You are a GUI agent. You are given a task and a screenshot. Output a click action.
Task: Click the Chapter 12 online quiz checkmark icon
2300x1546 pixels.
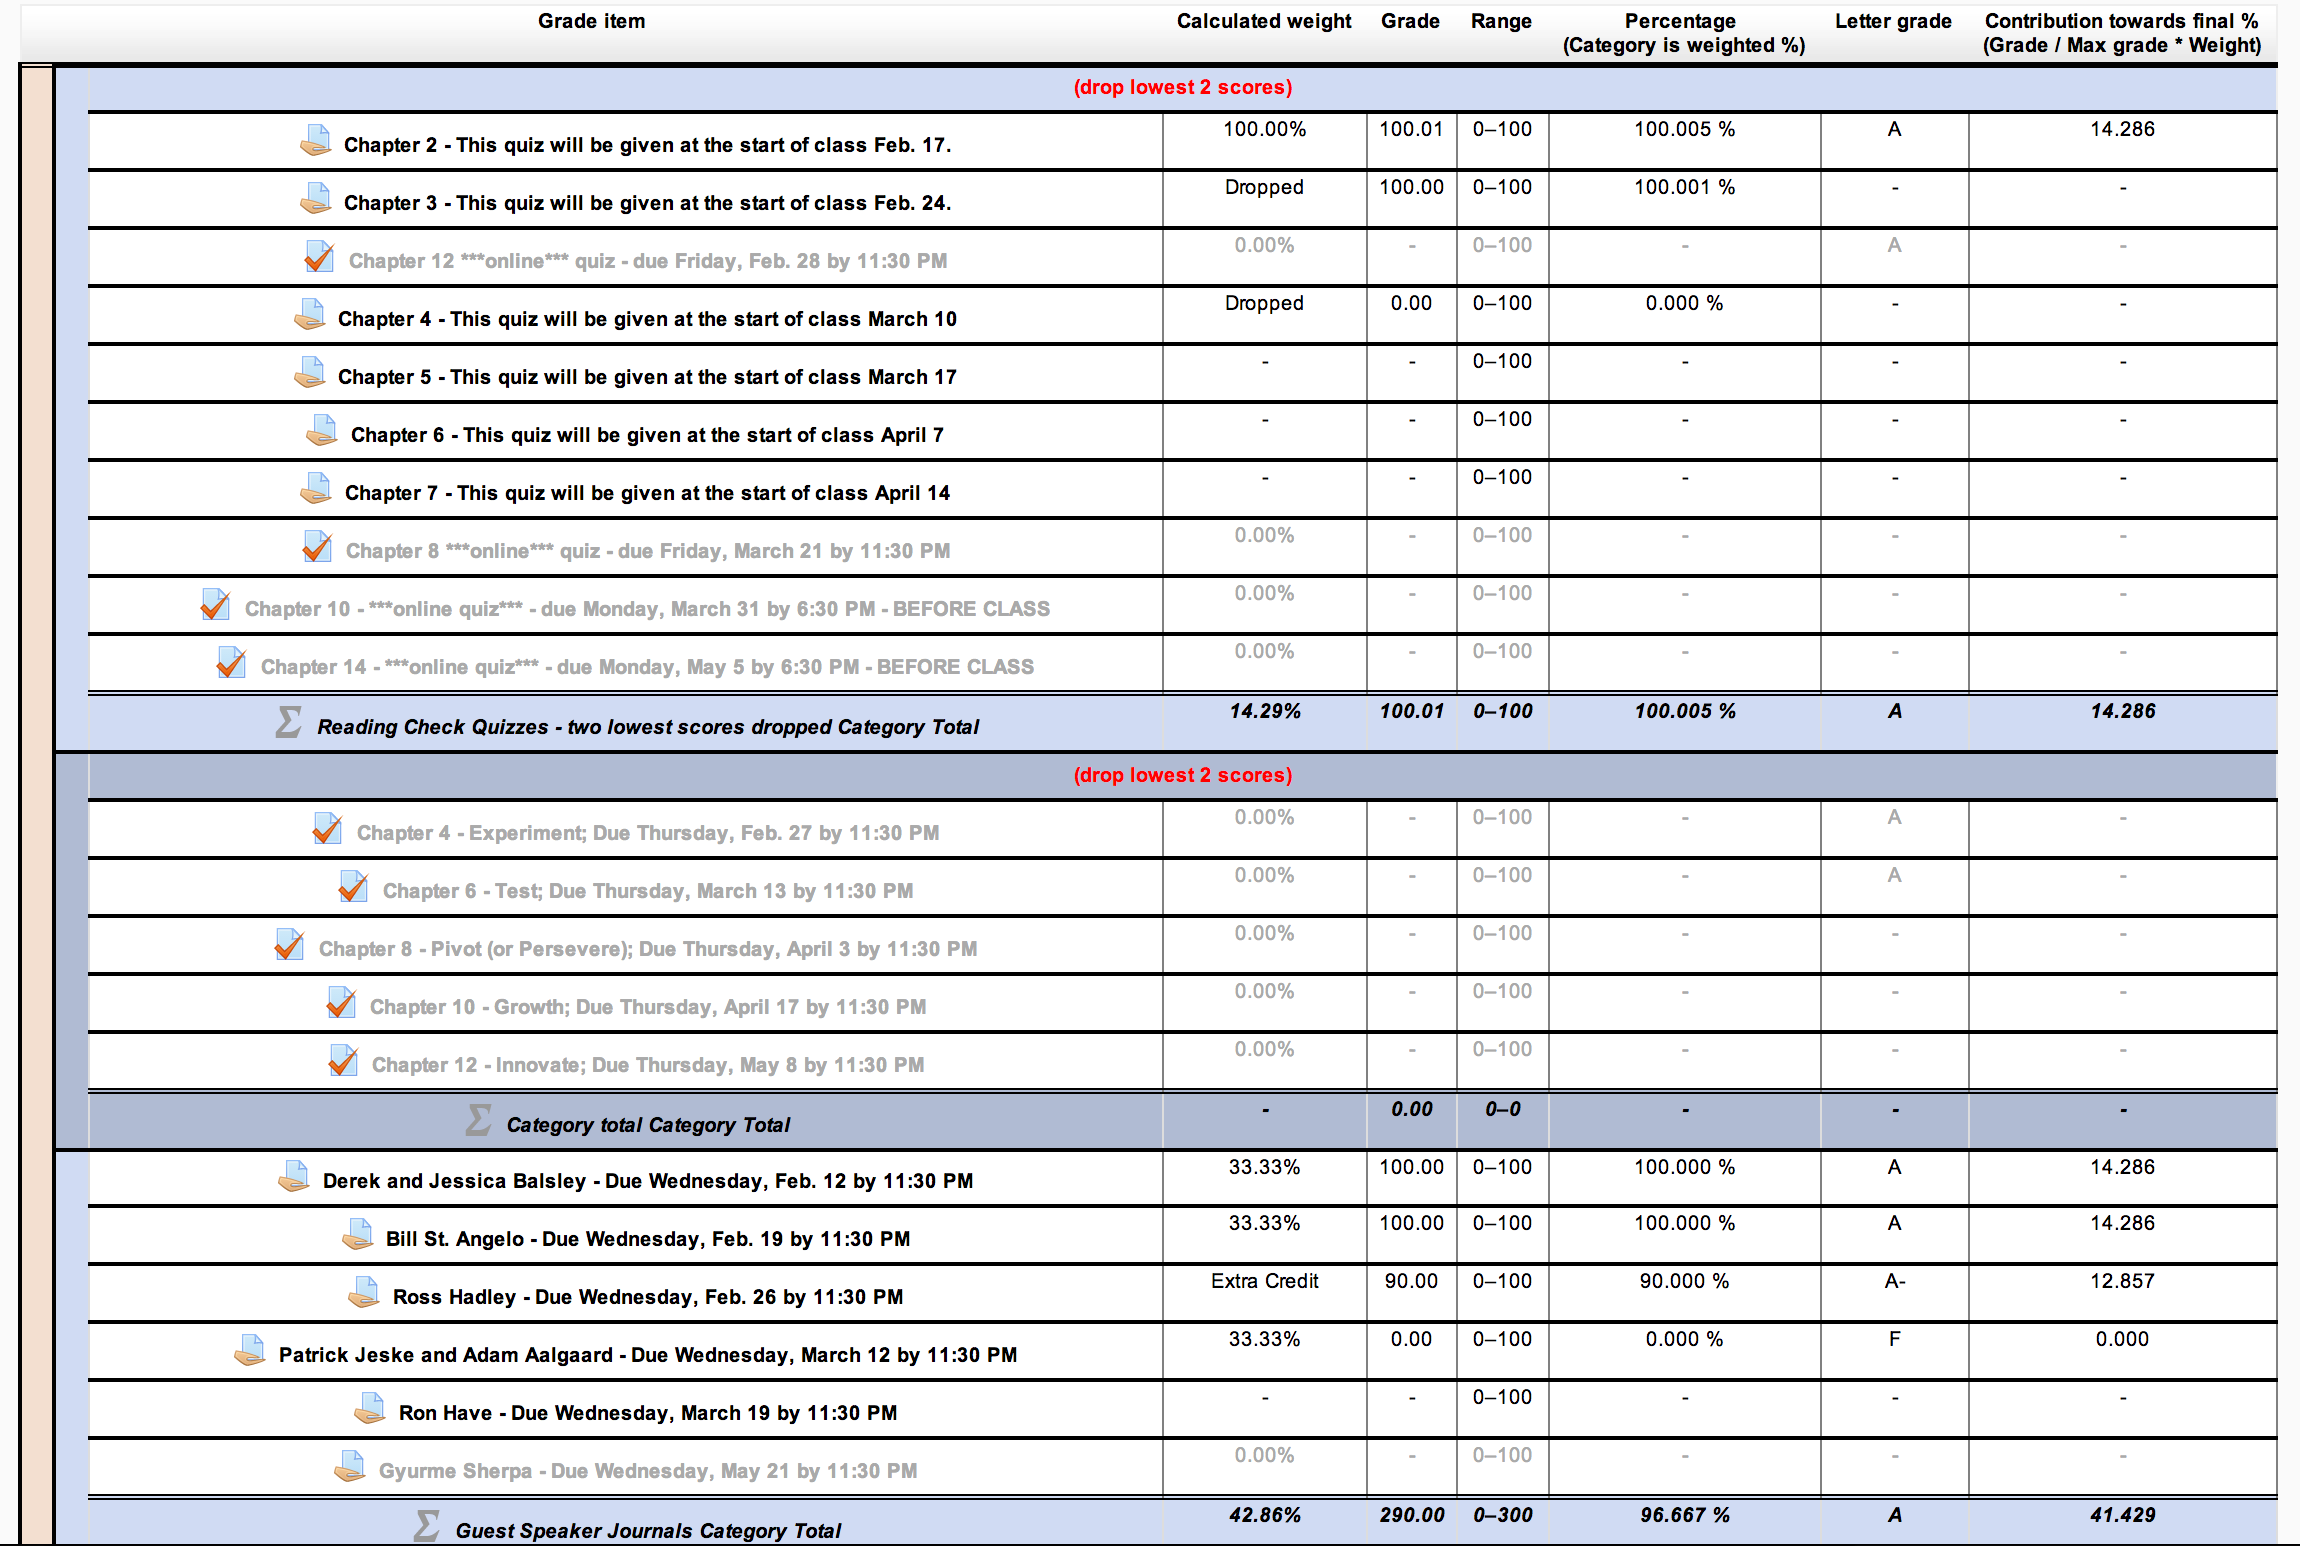click(320, 257)
